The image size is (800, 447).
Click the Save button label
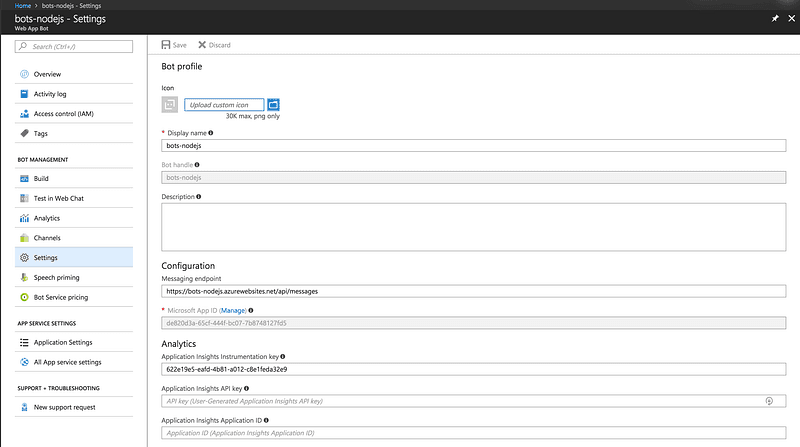[x=180, y=45]
